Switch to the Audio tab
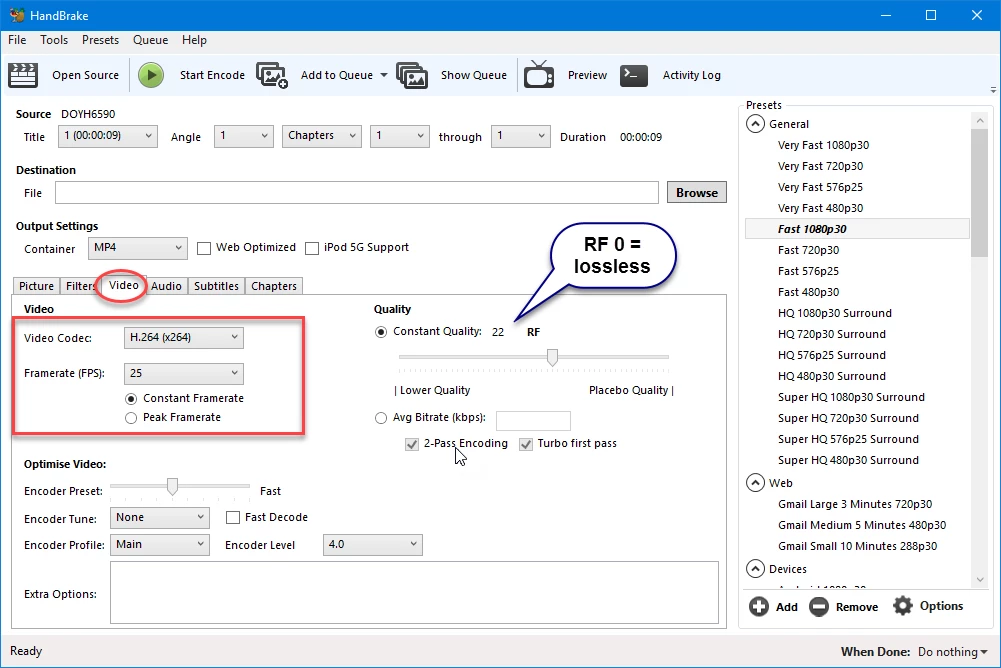The height and width of the screenshot is (668, 1001). tap(166, 286)
